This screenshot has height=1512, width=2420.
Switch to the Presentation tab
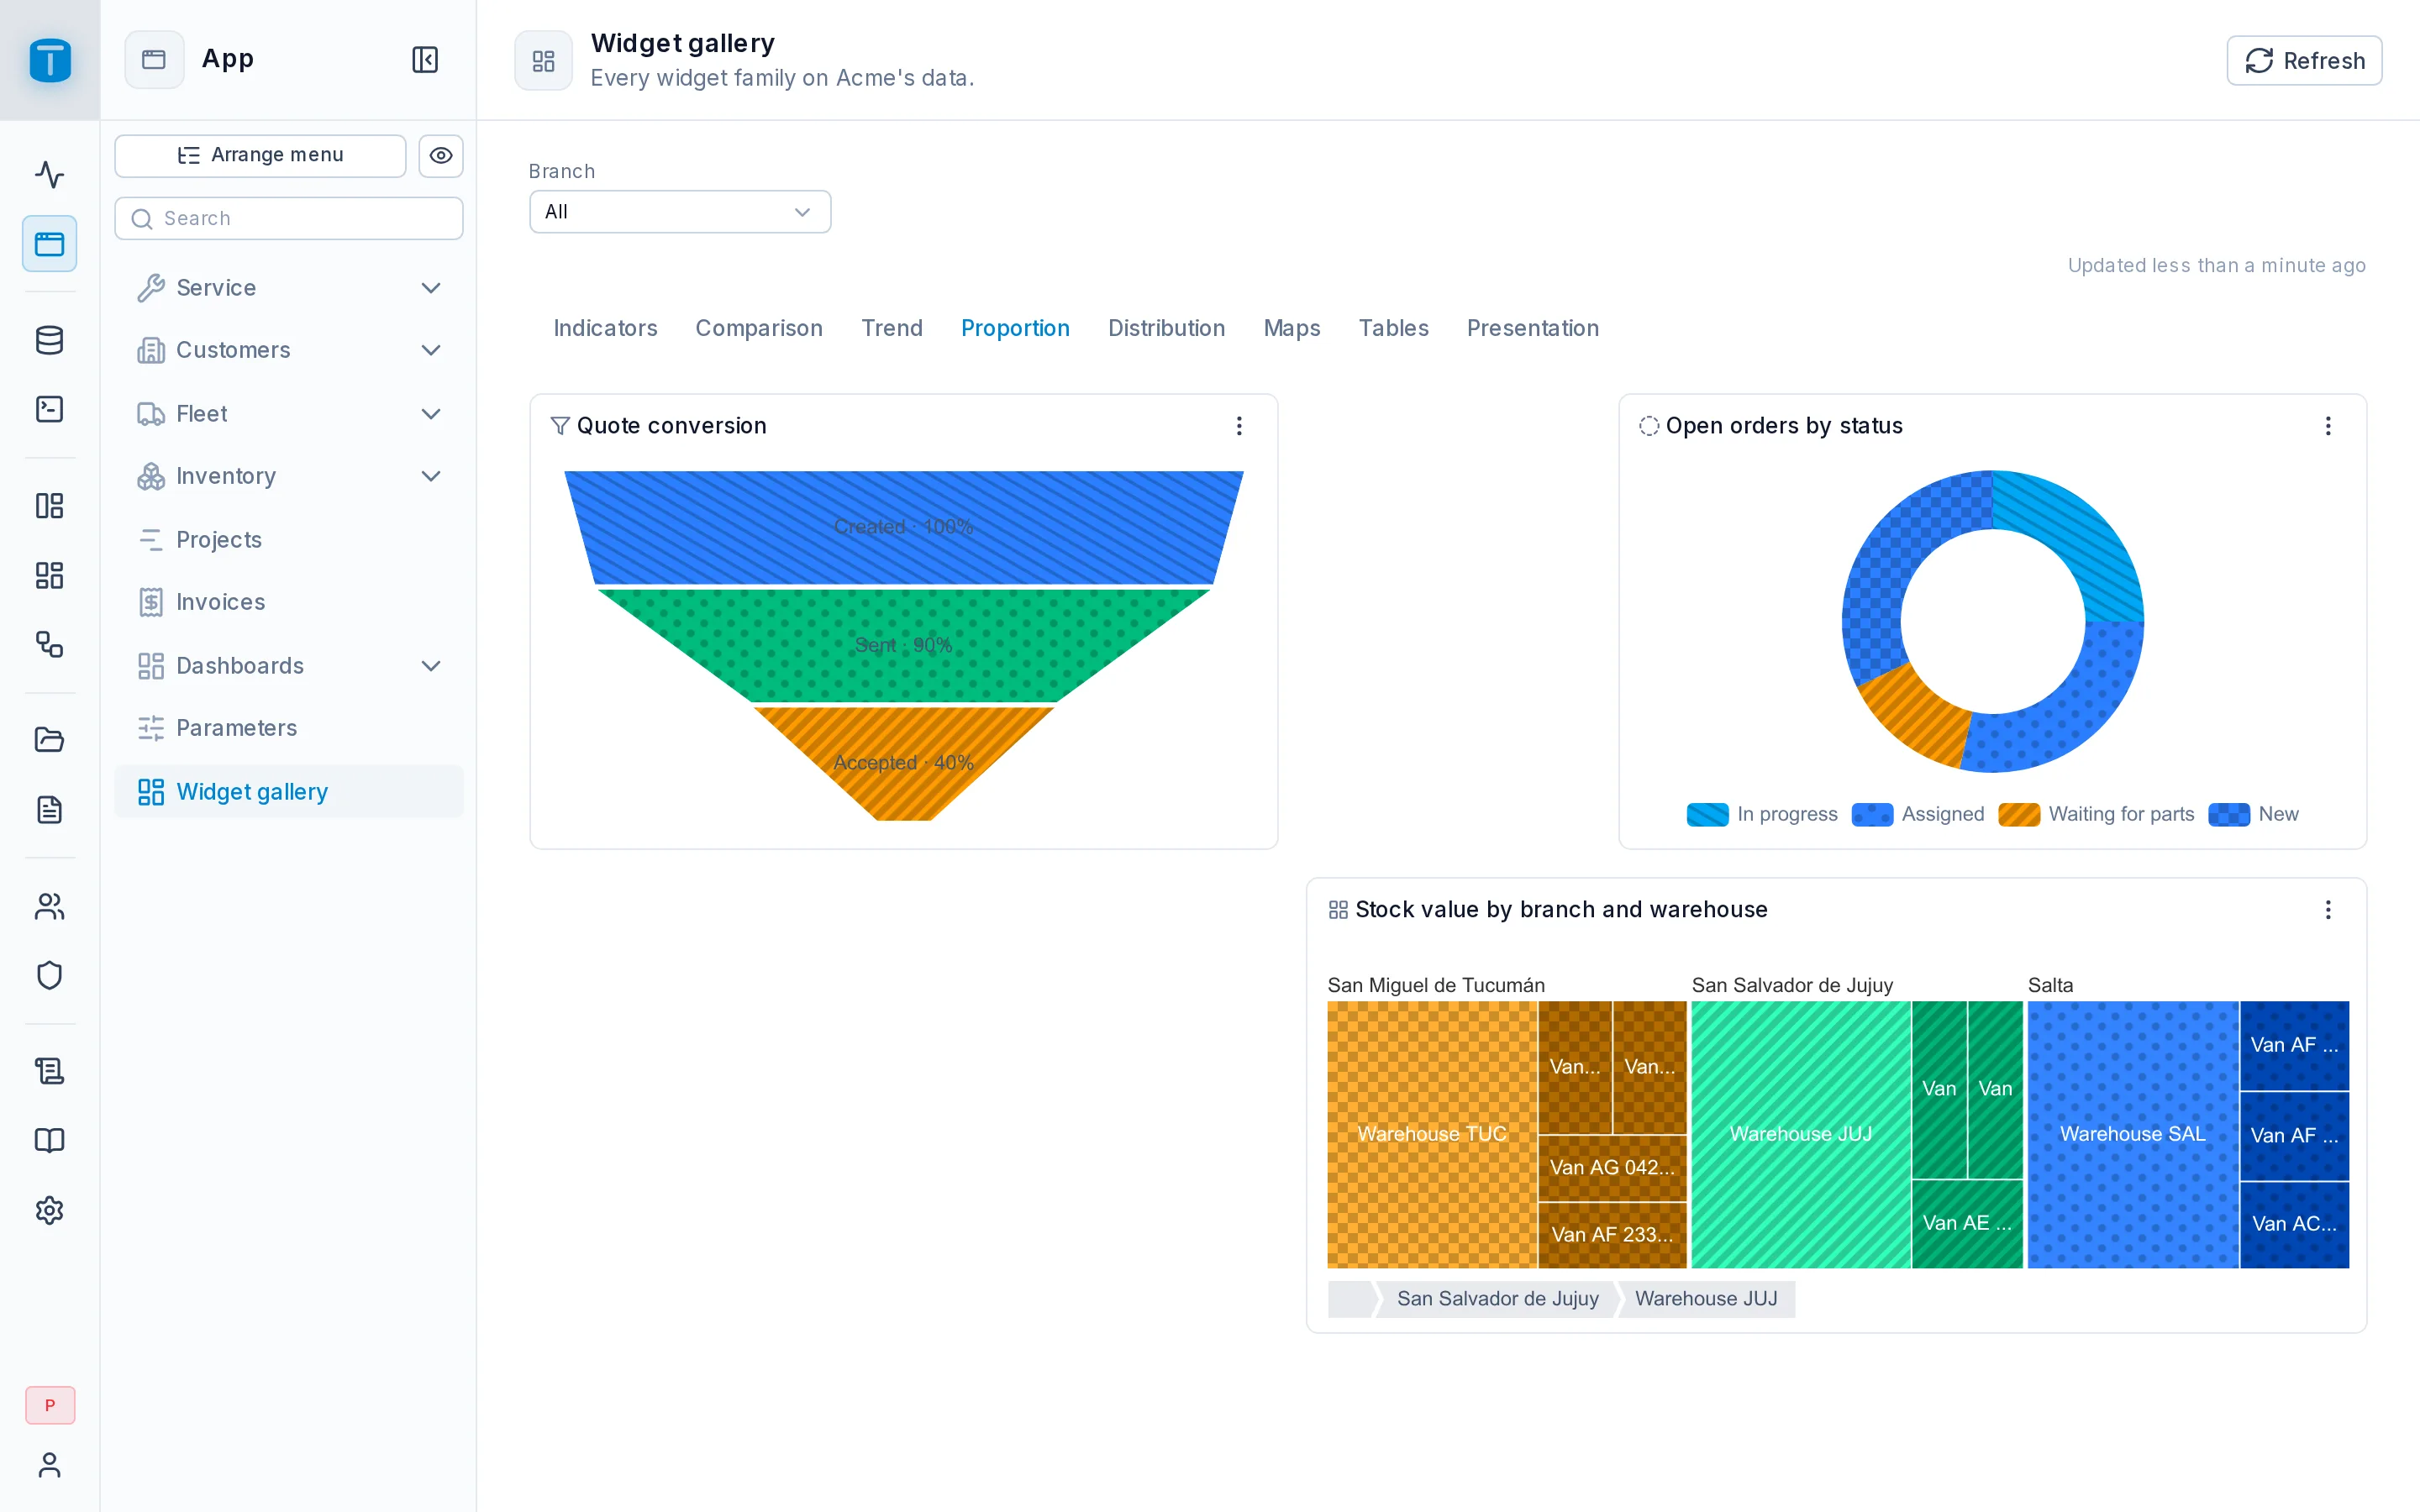[x=1532, y=328]
